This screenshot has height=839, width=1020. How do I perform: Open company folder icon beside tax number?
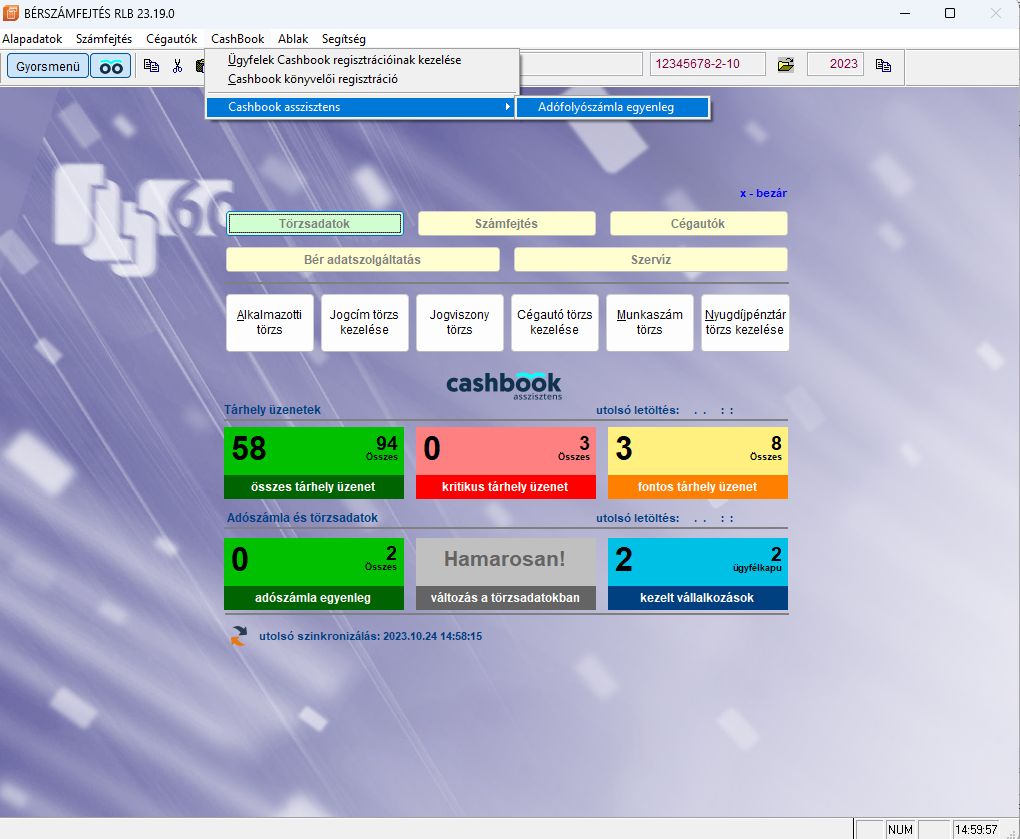click(x=786, y=64)
